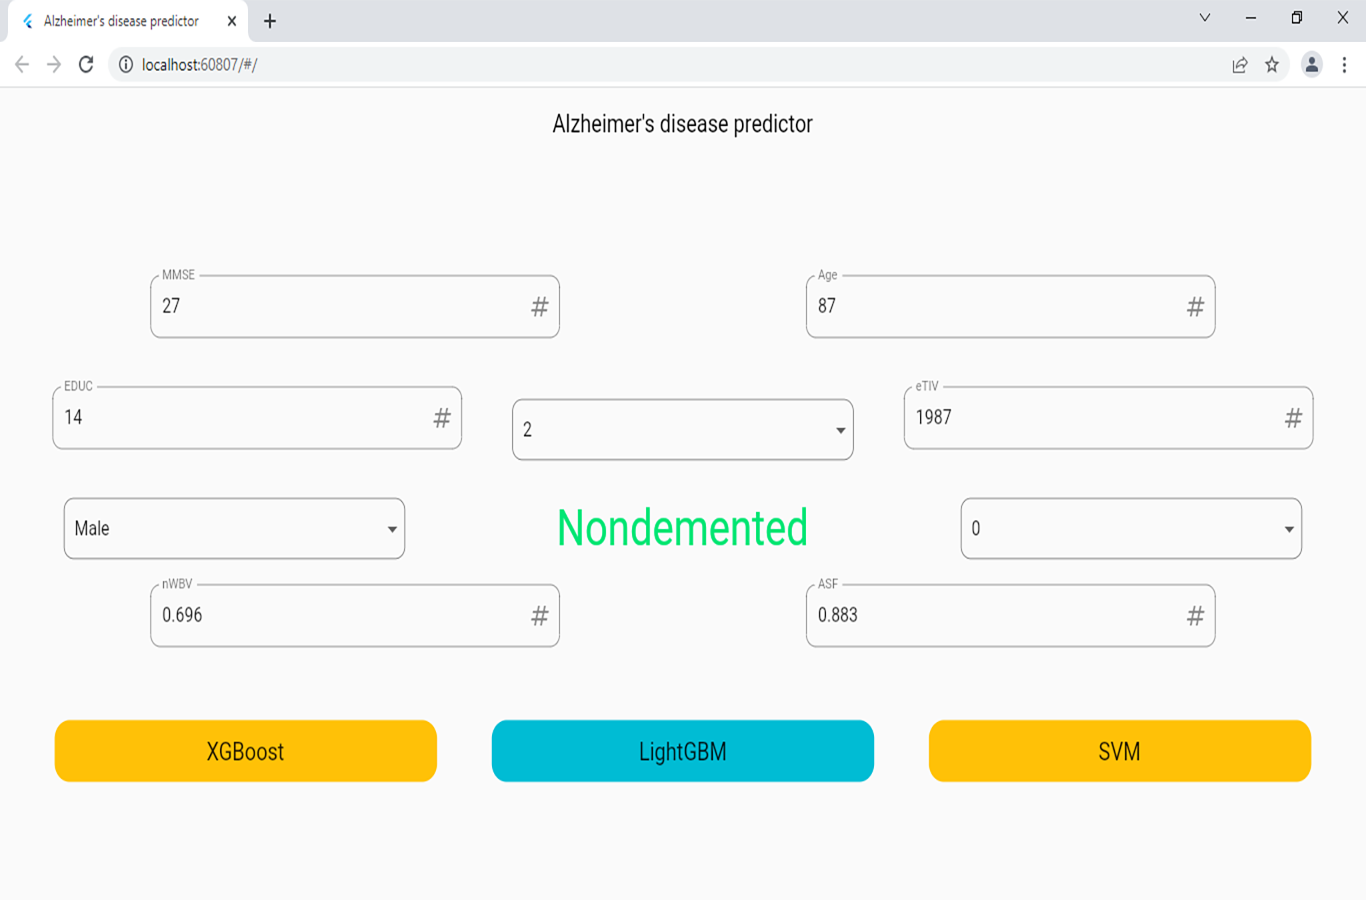Click the hash icon in EDUC field
The image size is (1366, 900).
pos(441,418)
